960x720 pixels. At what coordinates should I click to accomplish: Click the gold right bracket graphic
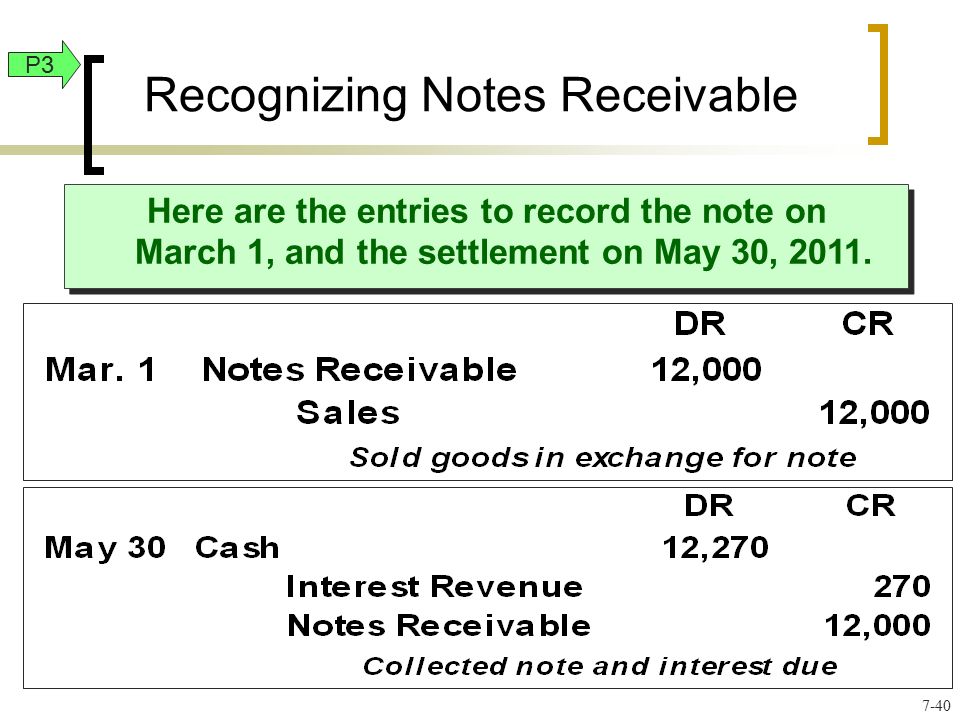coord(878,84)
